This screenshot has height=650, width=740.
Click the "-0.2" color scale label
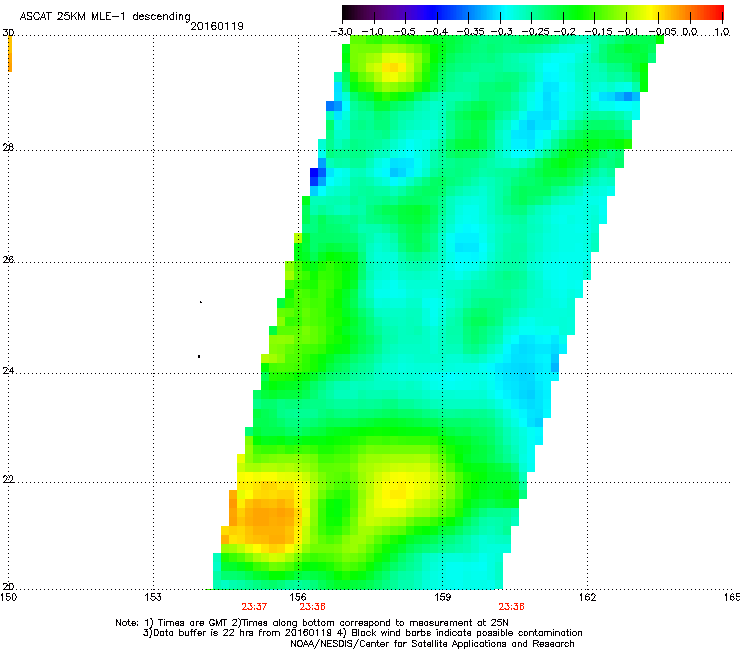(x=565, y=32)
